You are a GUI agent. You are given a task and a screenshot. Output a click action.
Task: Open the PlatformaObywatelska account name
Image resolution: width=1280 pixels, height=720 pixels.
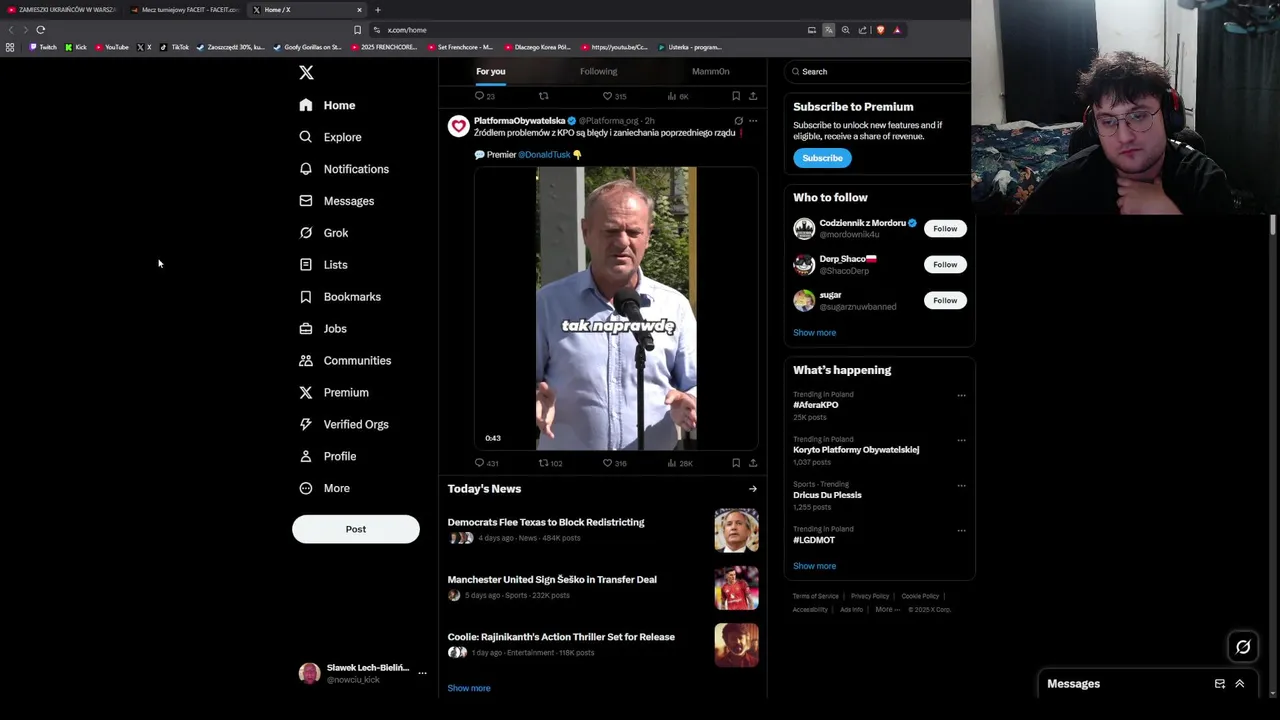(519, 121)
